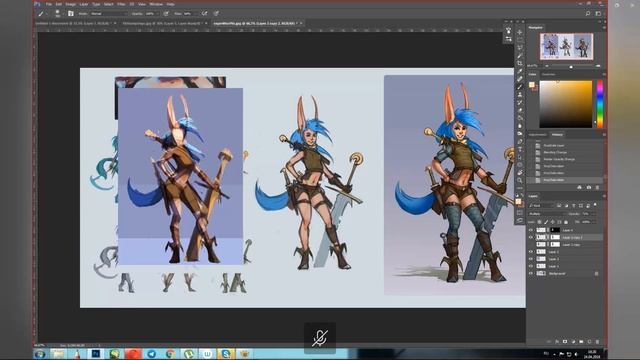
Task: Click the Navigator thumbnail preview
Action: 567,47
